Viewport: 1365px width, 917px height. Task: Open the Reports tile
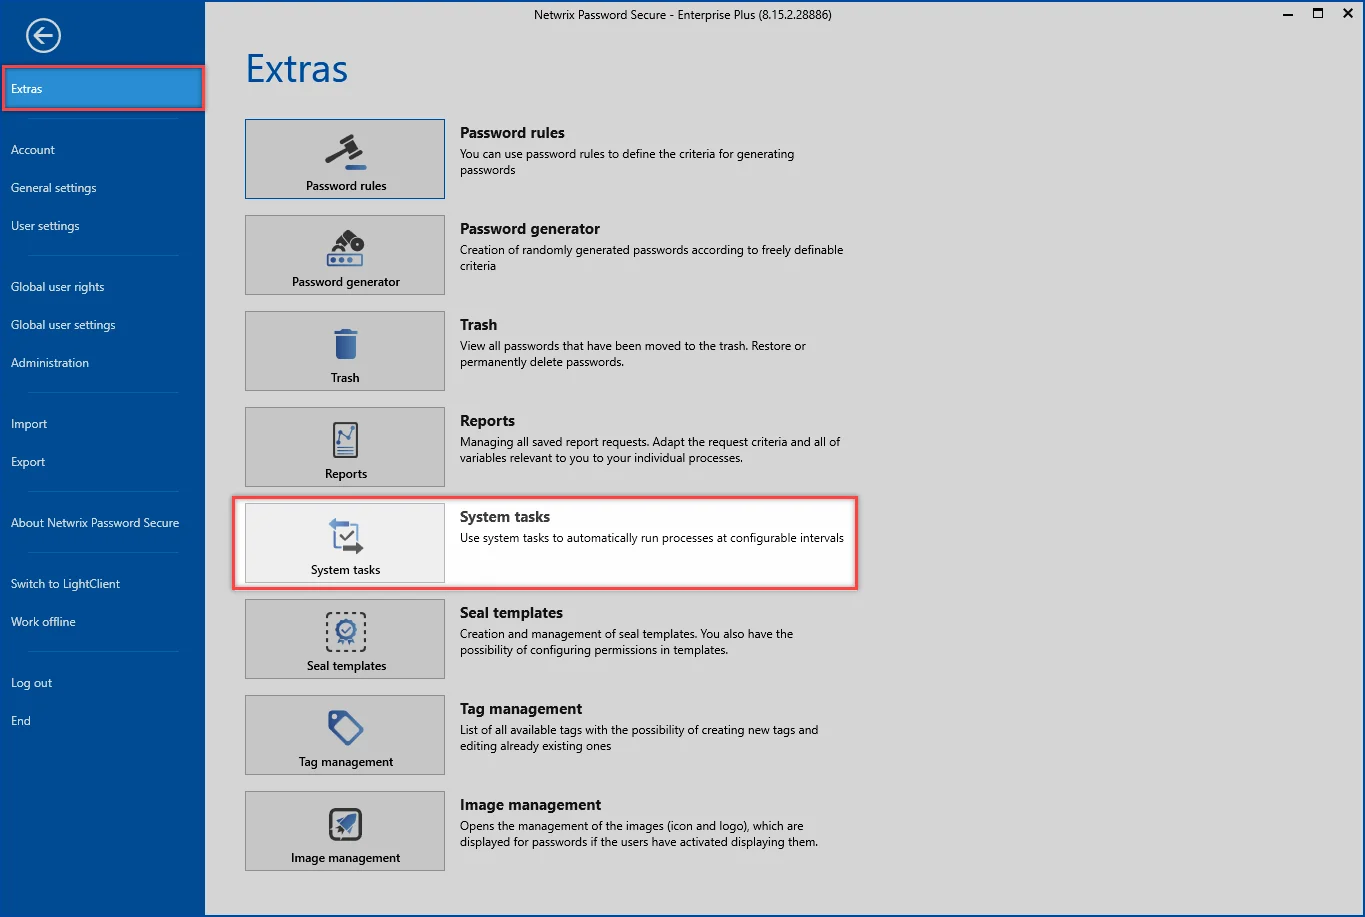click(345, 447)
